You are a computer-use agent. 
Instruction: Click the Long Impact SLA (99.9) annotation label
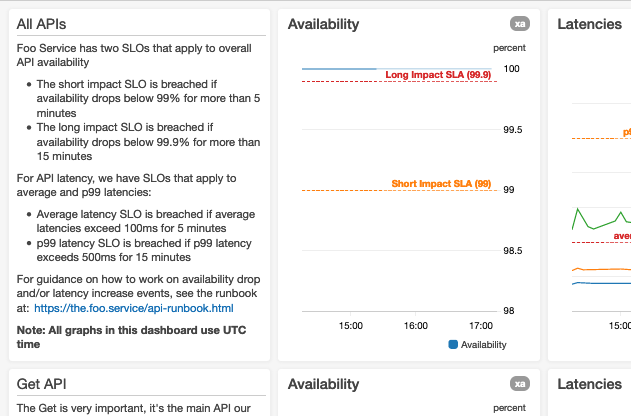pyautogui.click(x=437, y=75)
